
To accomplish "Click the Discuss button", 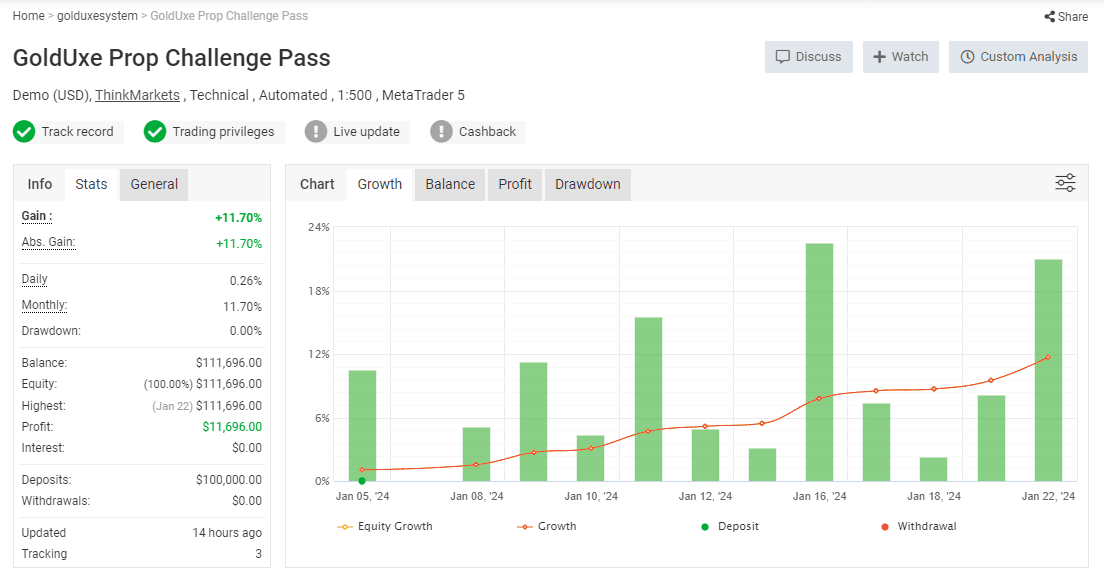I will pos(808,57).
